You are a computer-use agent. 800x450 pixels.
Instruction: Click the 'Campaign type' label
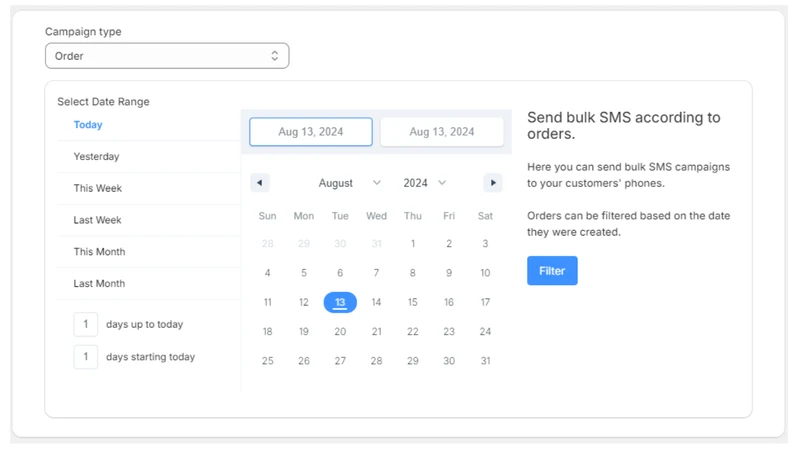point(83,32)
